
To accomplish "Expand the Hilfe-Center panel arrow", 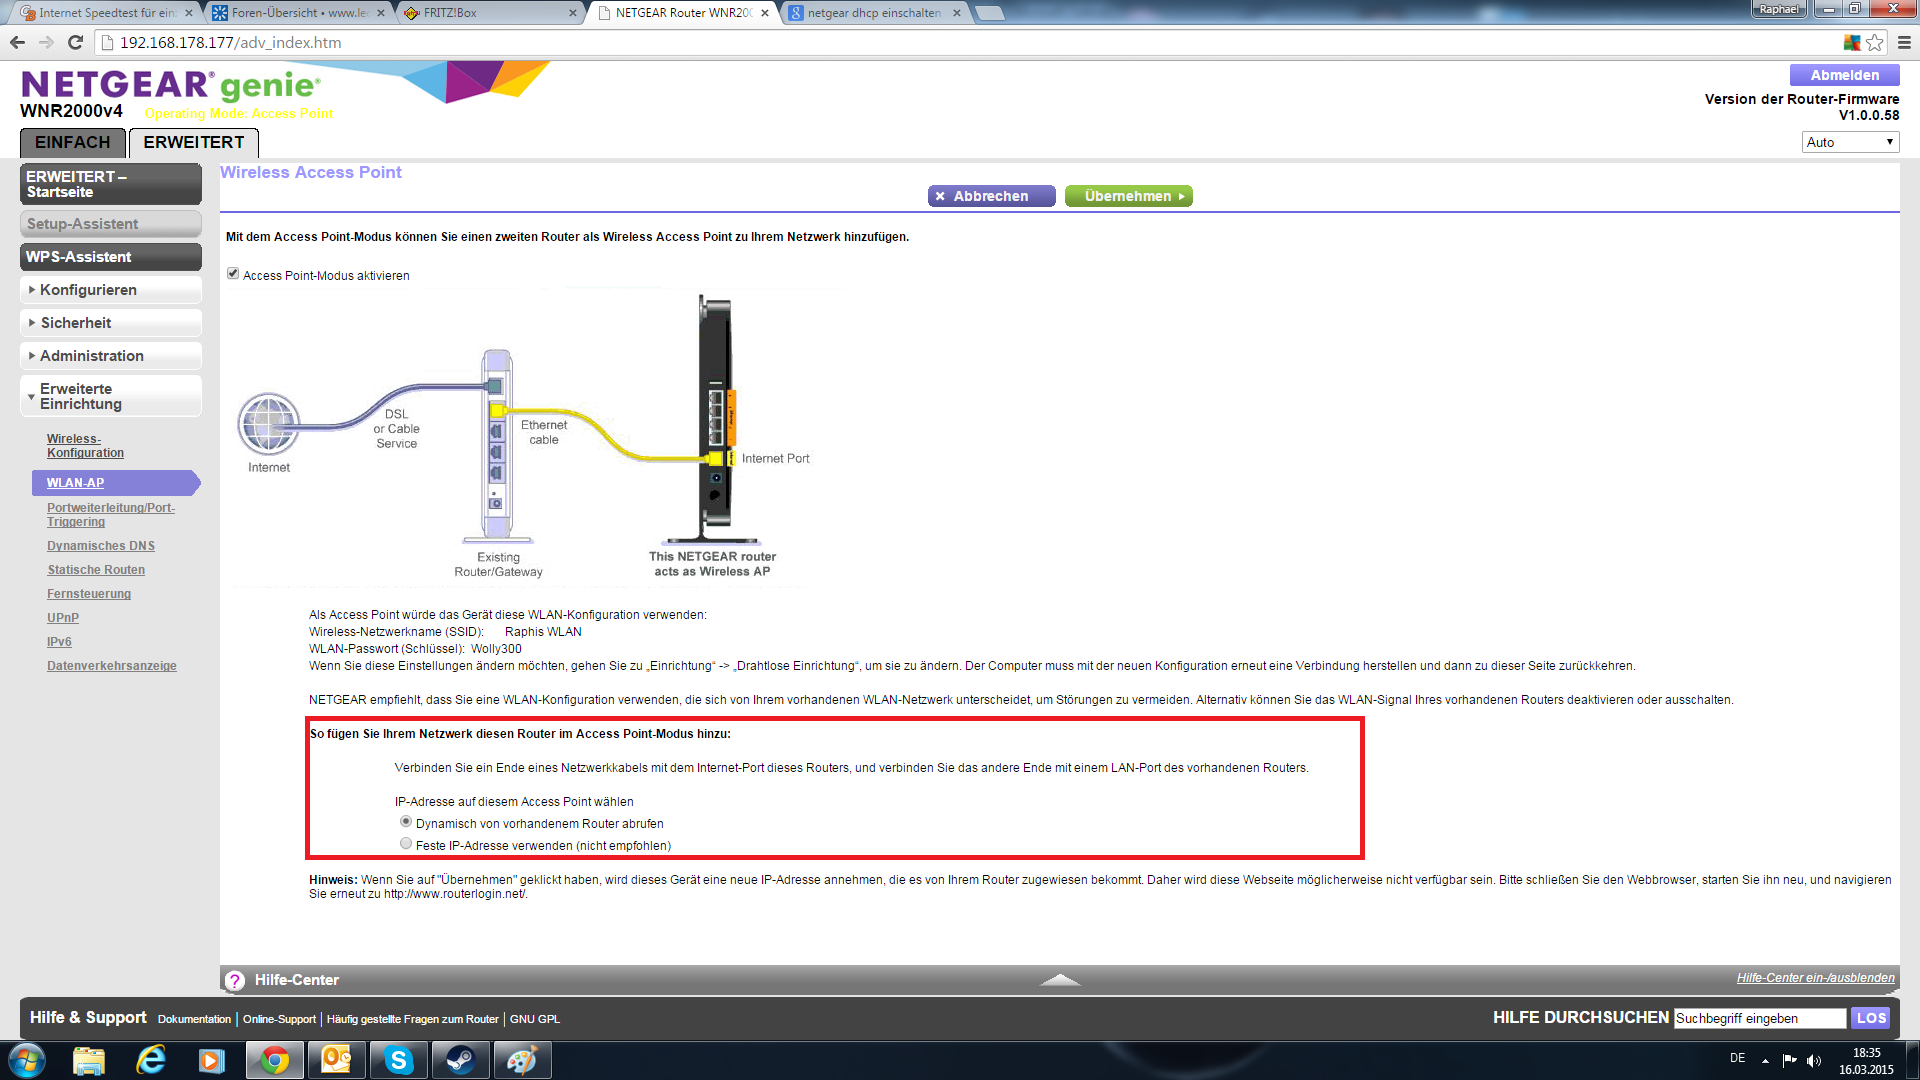I will (x=1060, y=979).
